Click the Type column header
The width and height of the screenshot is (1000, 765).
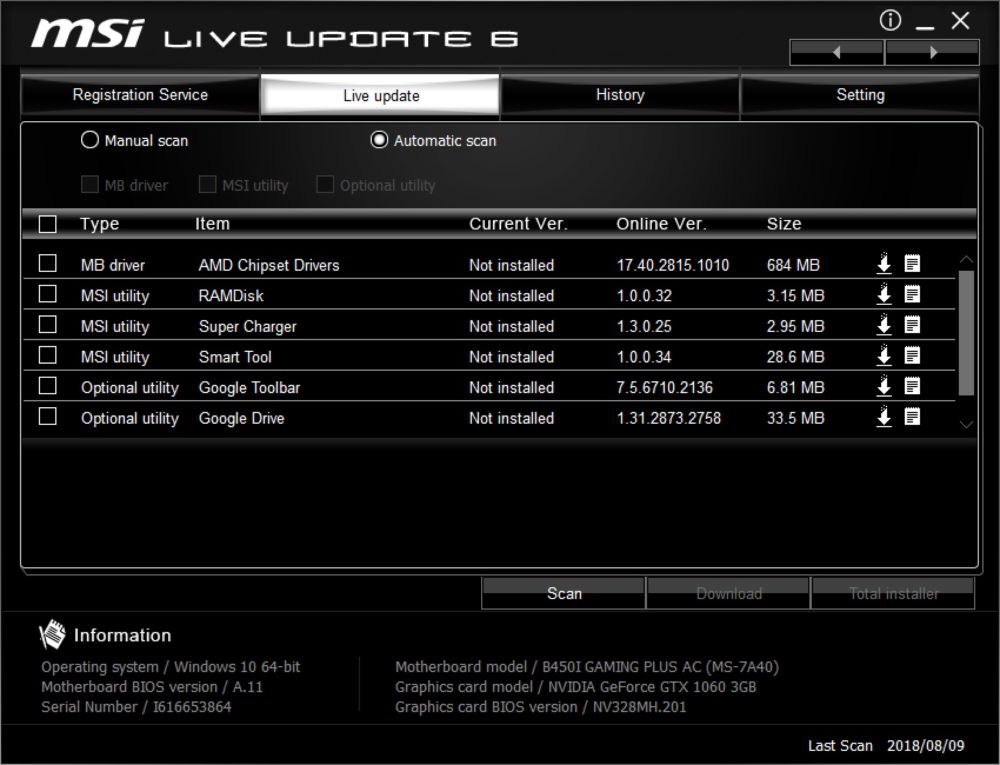coord(99,224)
